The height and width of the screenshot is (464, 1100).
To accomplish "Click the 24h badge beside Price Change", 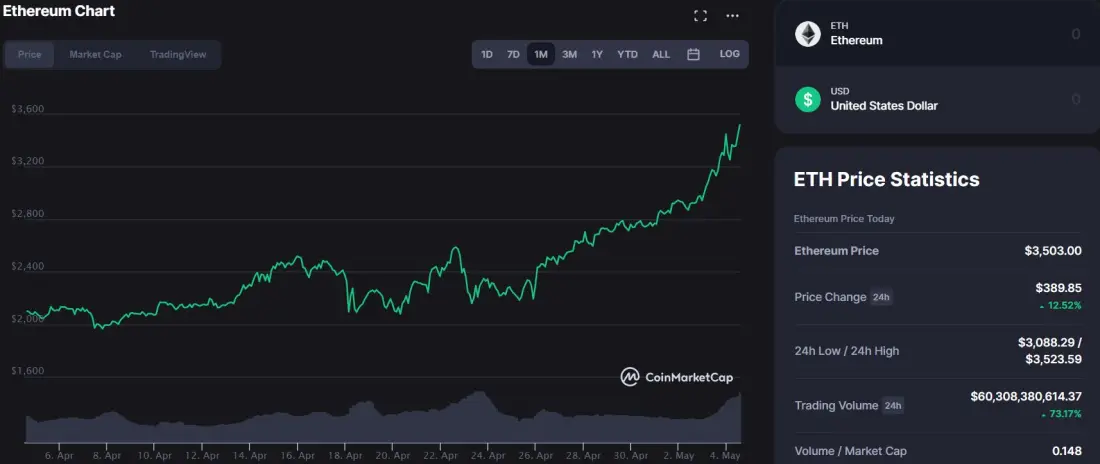I will [881, 297].
